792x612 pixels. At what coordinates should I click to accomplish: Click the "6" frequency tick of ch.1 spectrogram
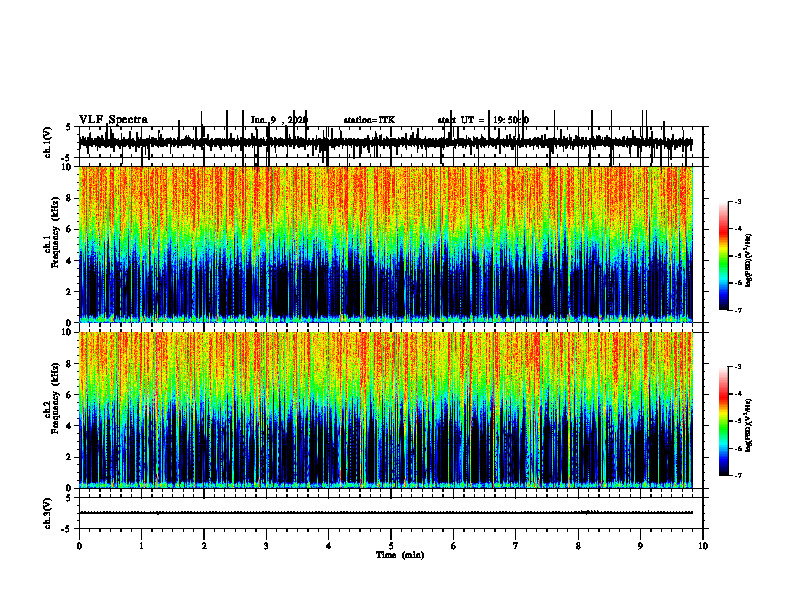(70, 229)
